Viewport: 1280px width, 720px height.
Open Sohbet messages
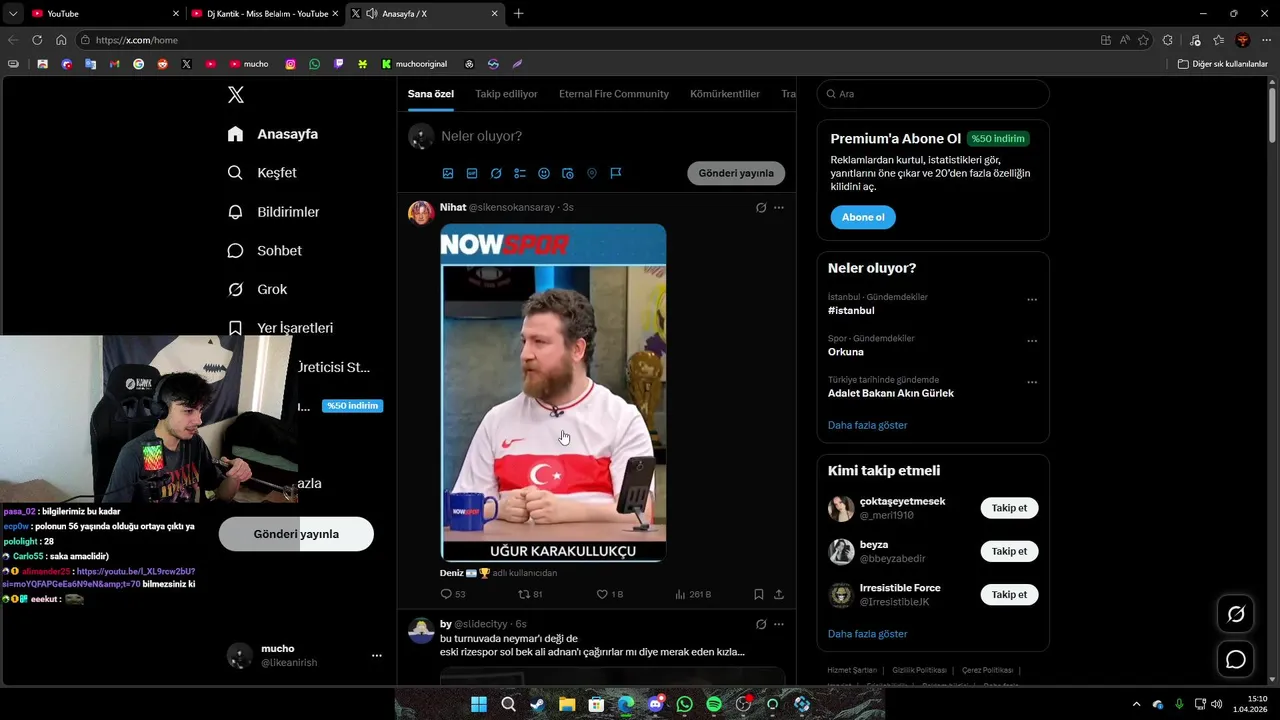[x=265, y=251]
